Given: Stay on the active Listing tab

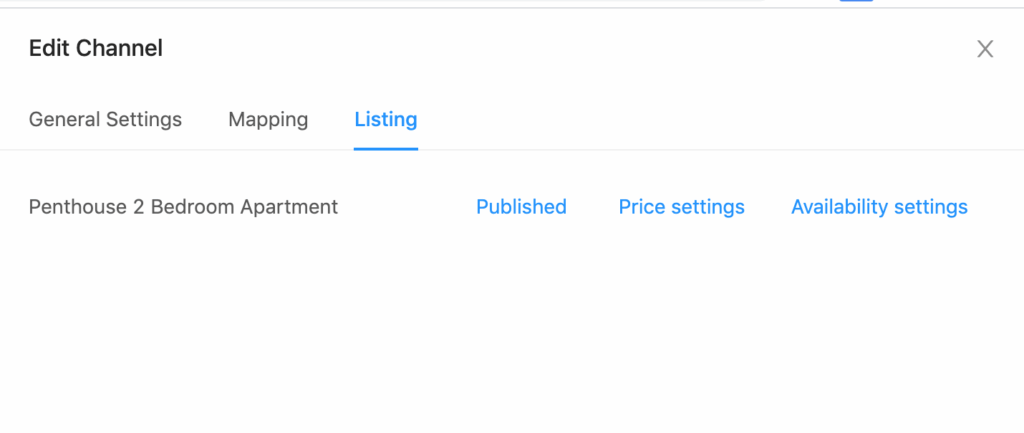Looking at the screenshot, I should pos(386,120).
